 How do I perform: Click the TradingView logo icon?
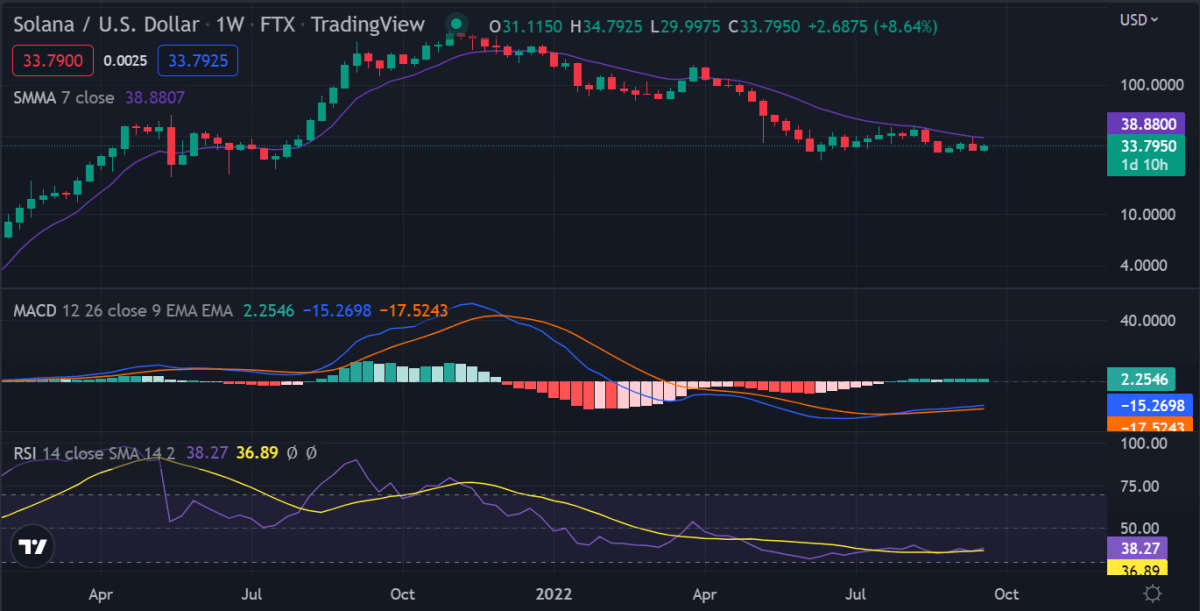34,547
